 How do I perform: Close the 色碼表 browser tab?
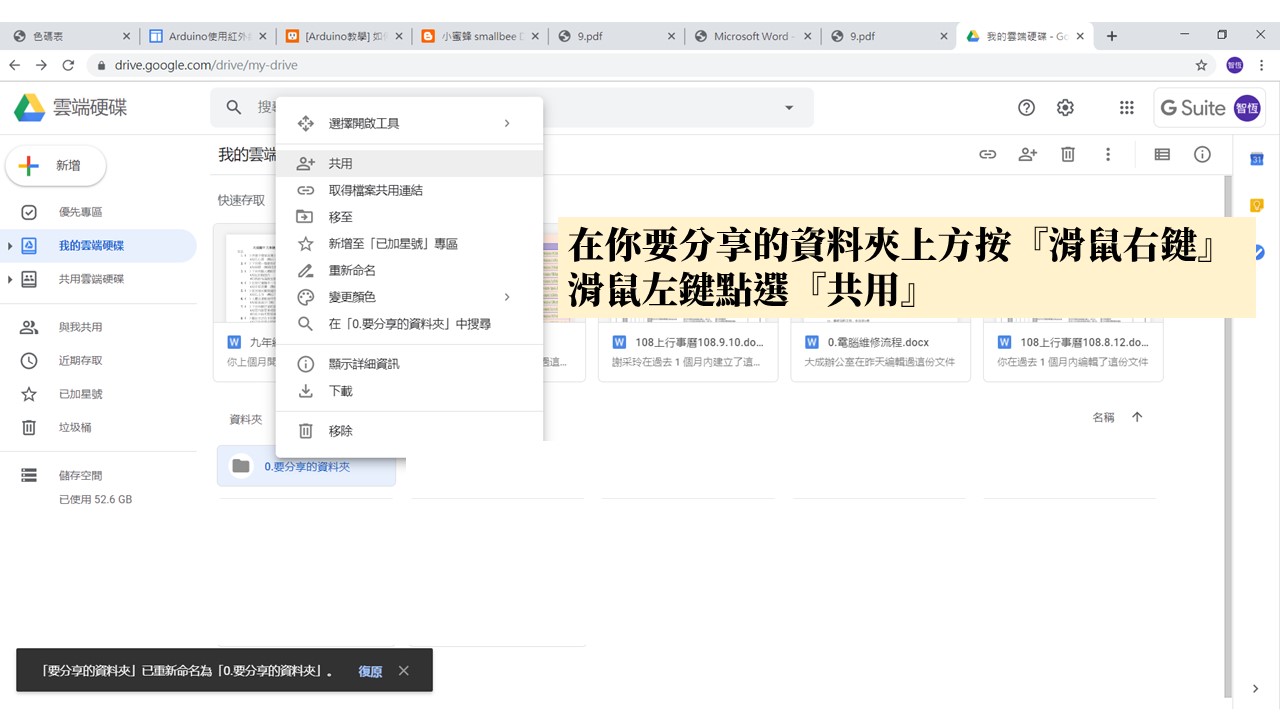(x=125, y=36)
